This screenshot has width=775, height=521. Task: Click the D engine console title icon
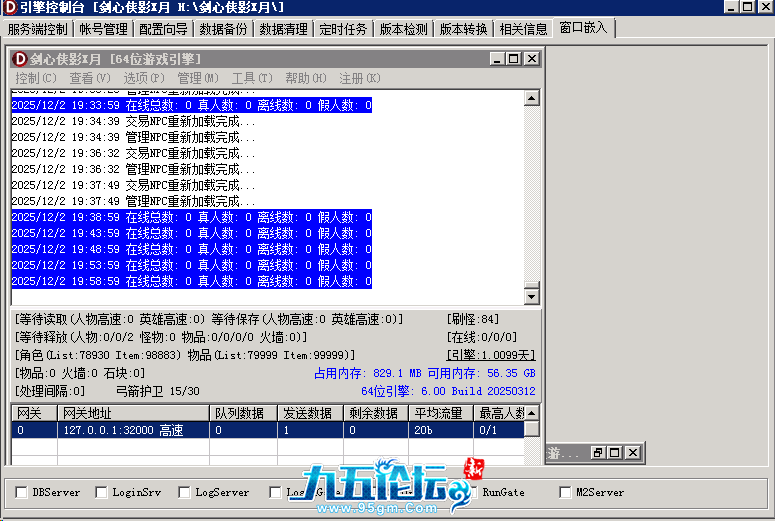click(9, 7)
